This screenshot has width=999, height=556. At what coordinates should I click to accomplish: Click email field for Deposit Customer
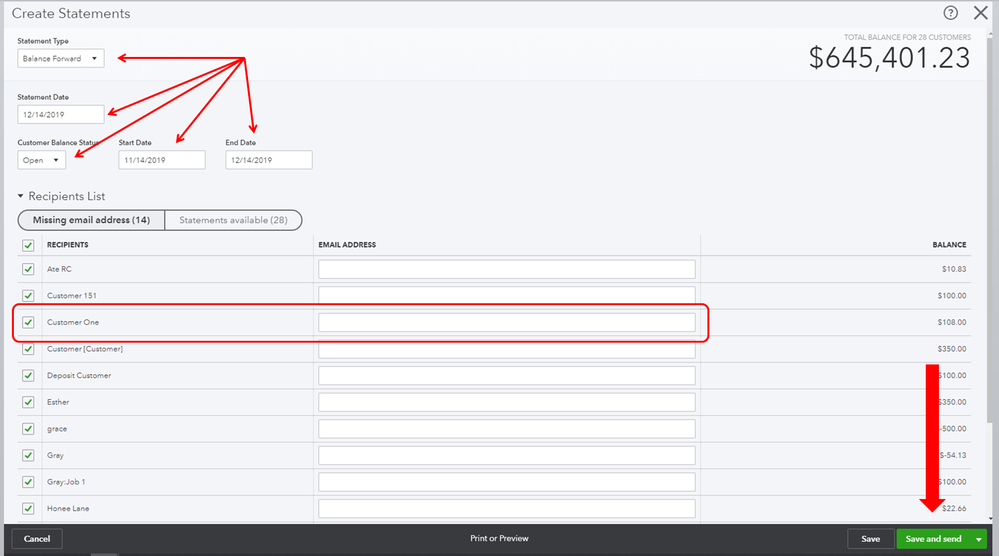507,375
